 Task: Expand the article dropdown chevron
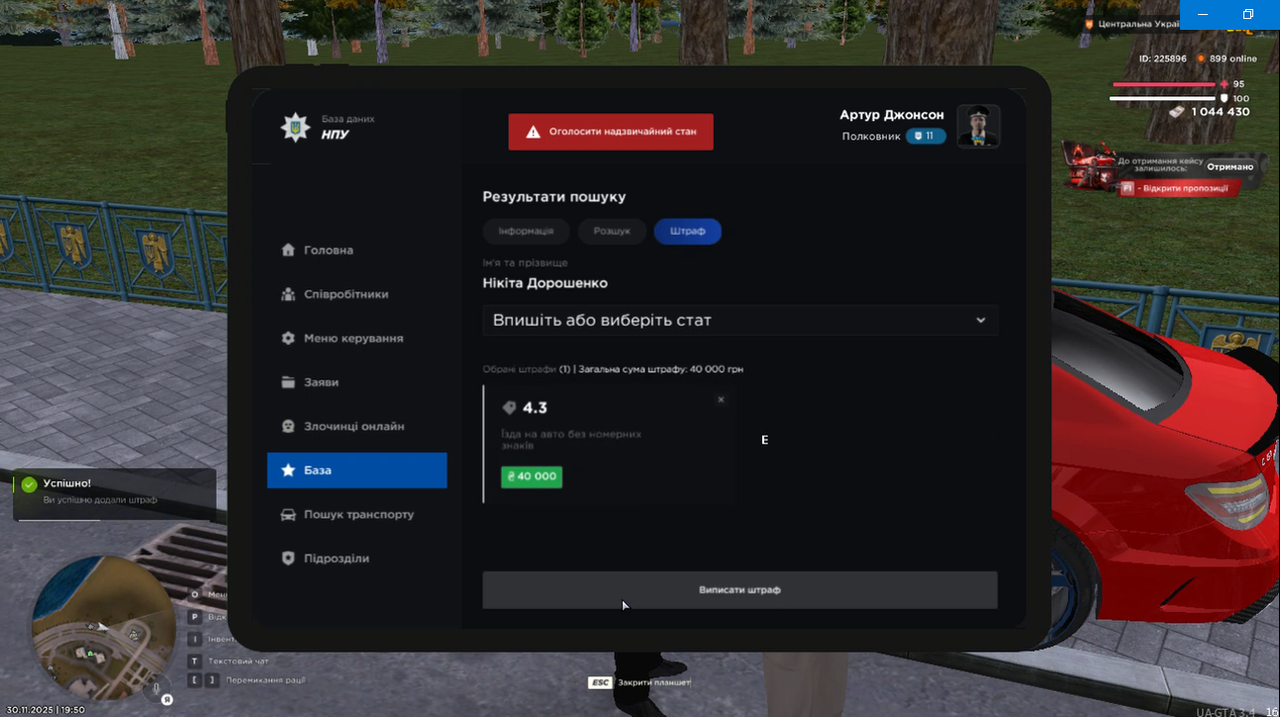click(981, 320)
